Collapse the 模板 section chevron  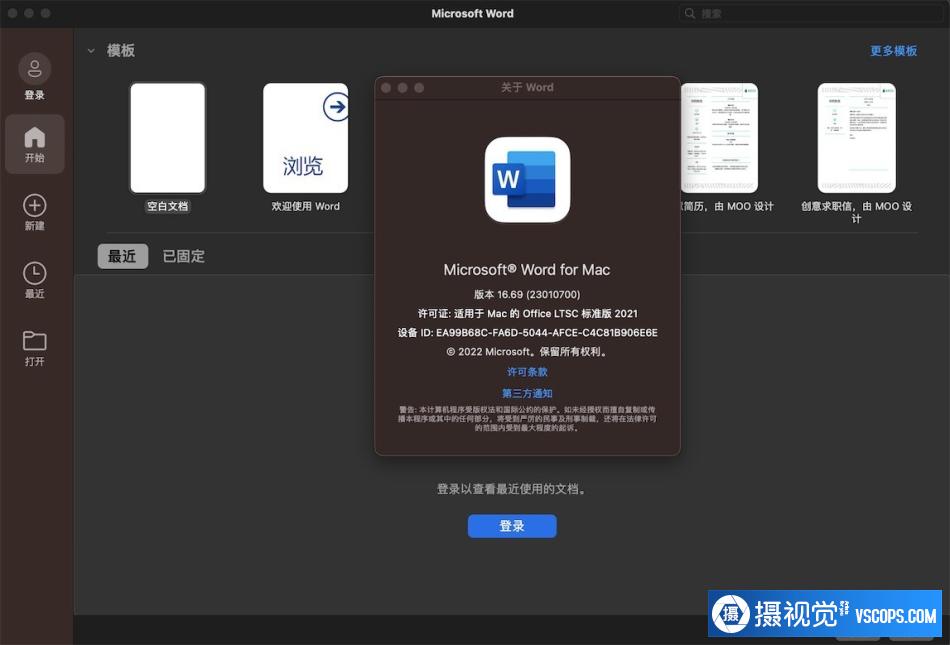click(x=91, y=51)
